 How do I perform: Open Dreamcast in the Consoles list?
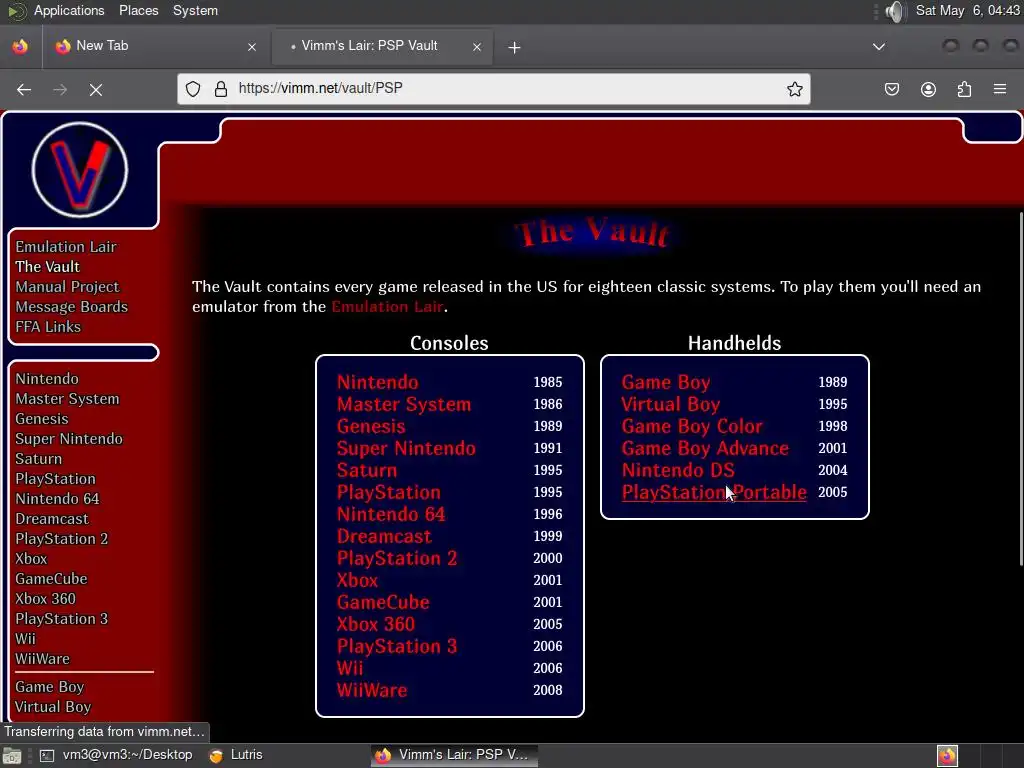tap(384, 536)
